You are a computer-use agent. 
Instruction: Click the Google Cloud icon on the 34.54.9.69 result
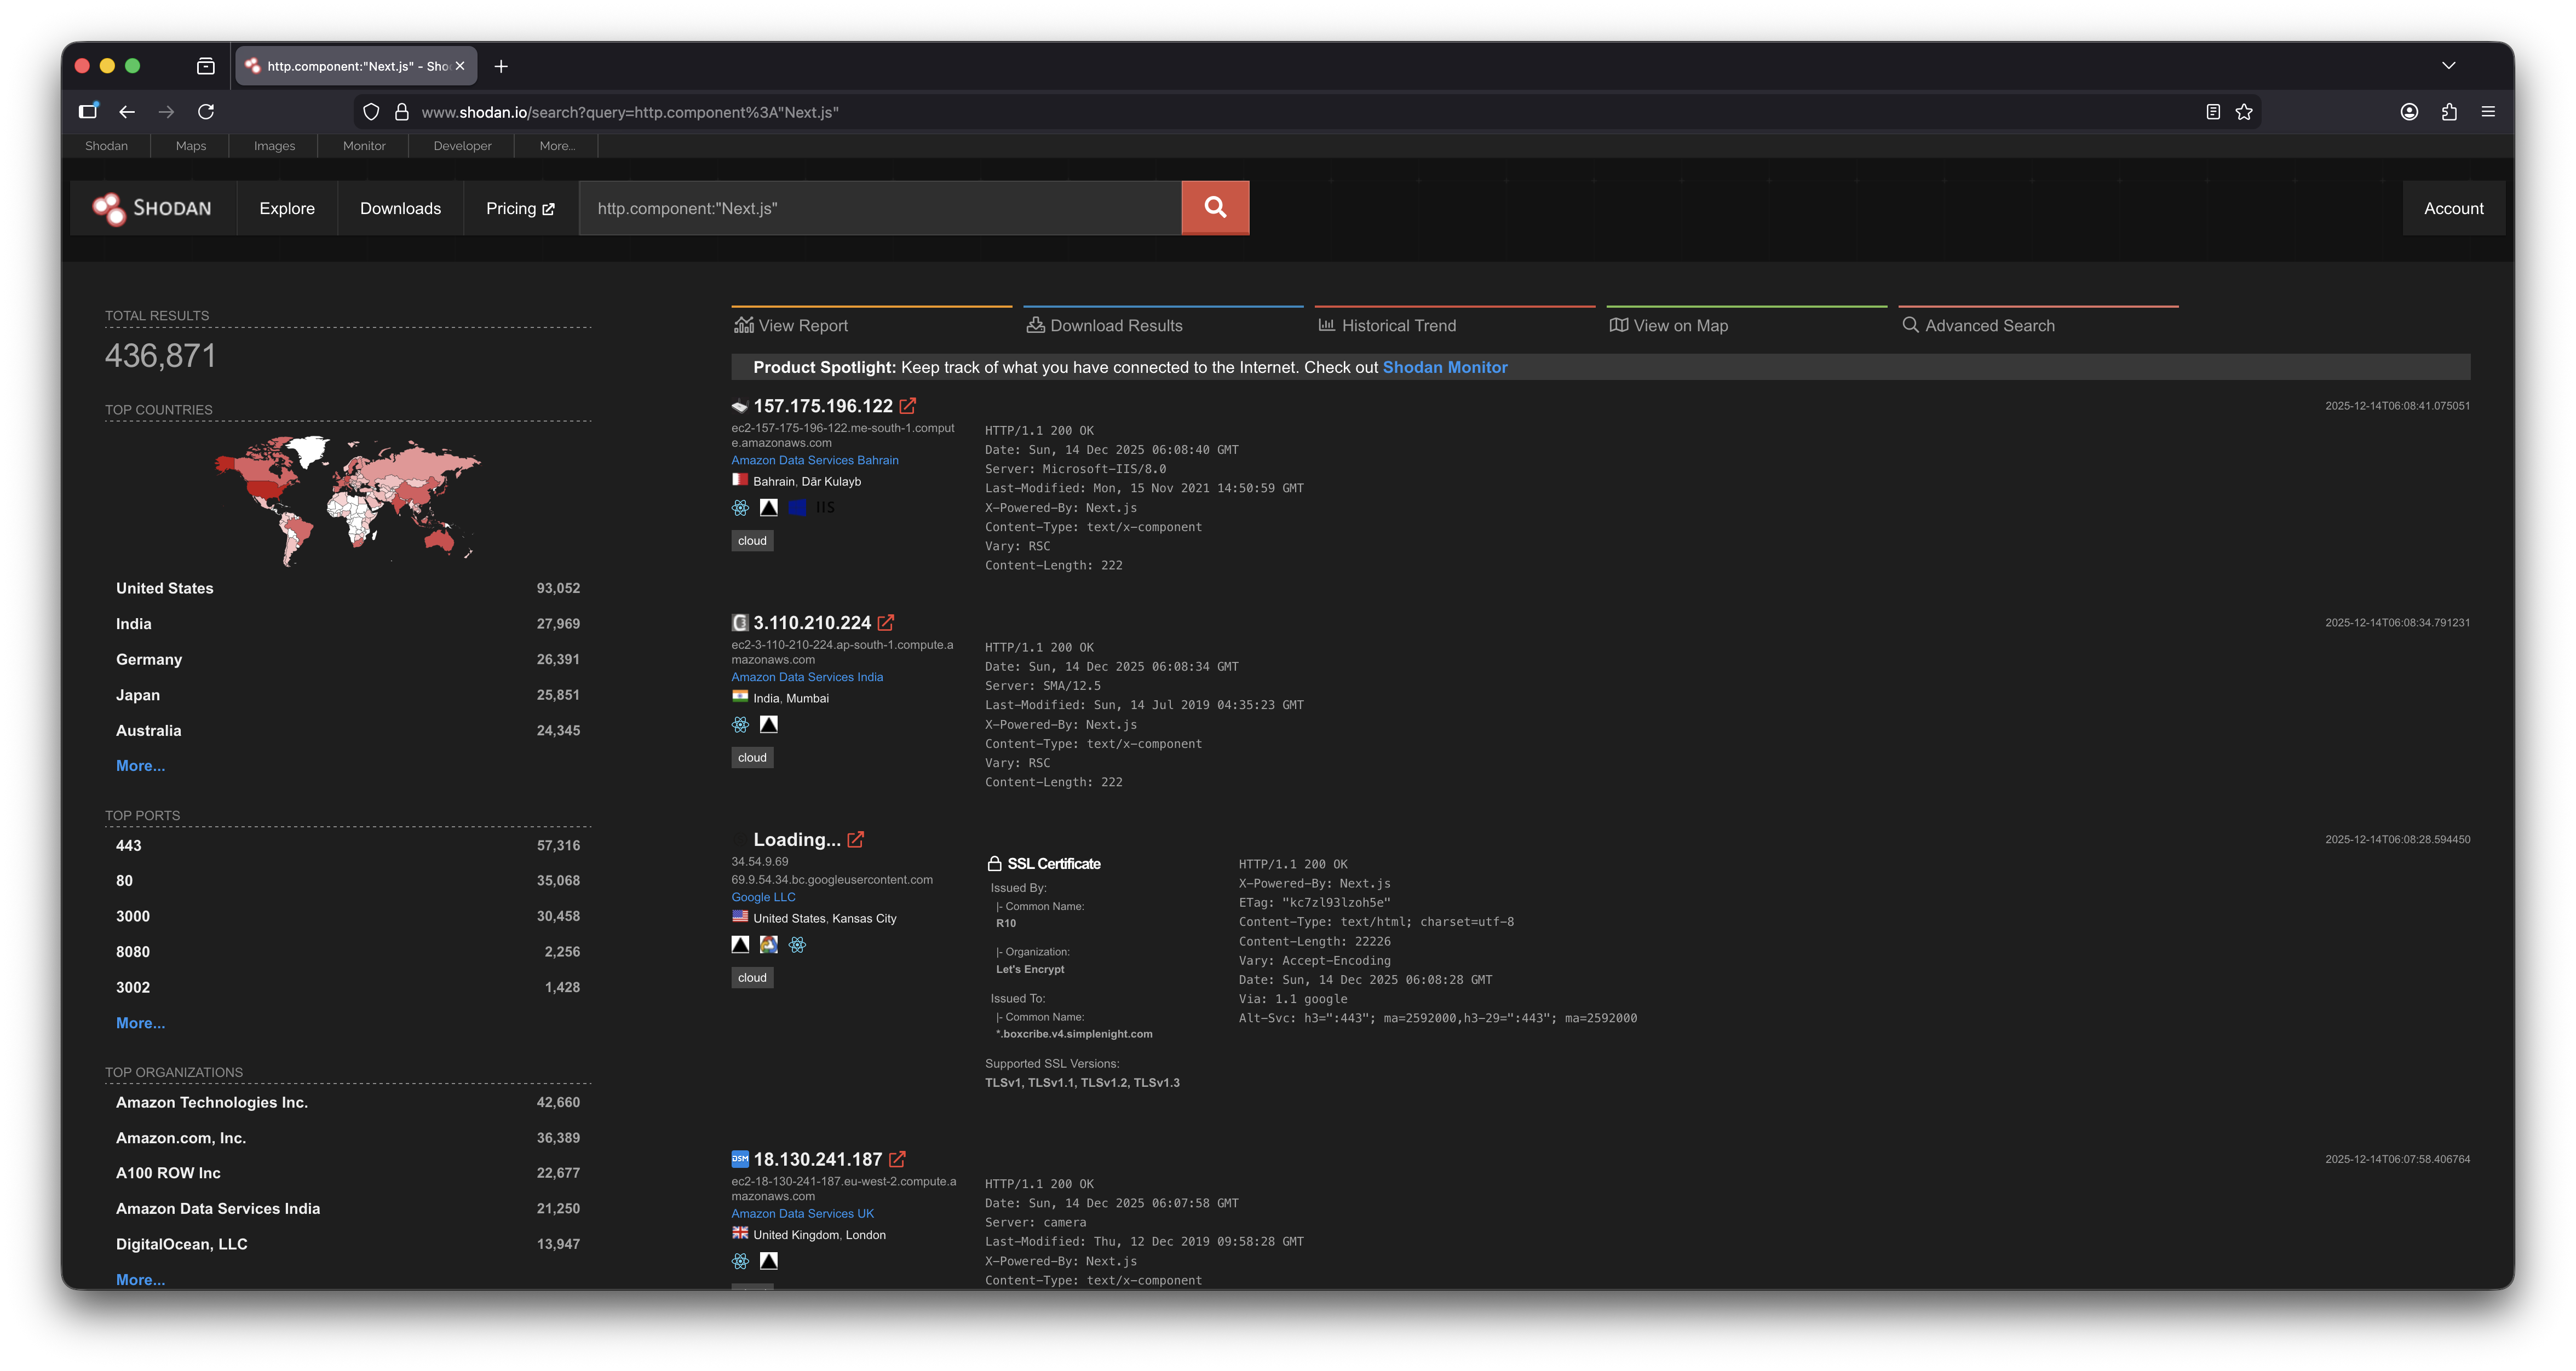point(769,945)
